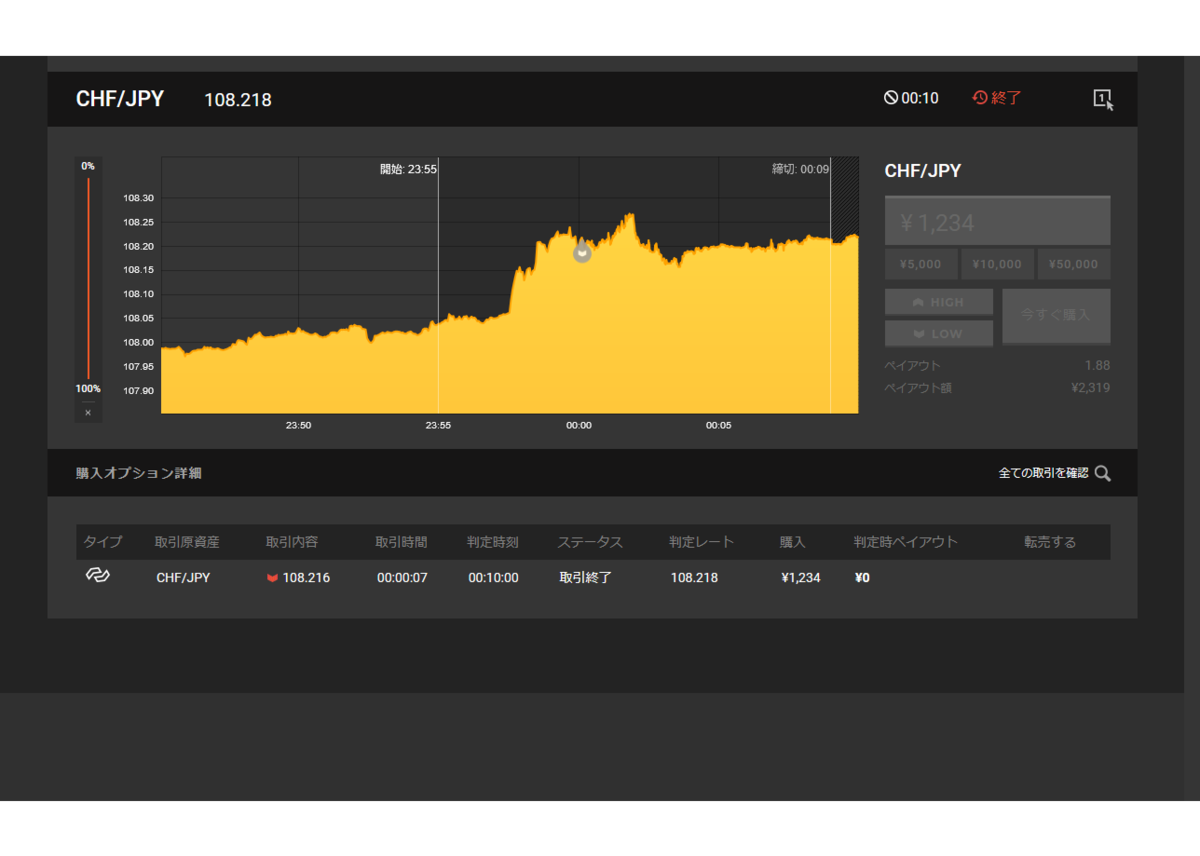Click the HIGH button
1200x856 pixels.
[x=939, y=302]
